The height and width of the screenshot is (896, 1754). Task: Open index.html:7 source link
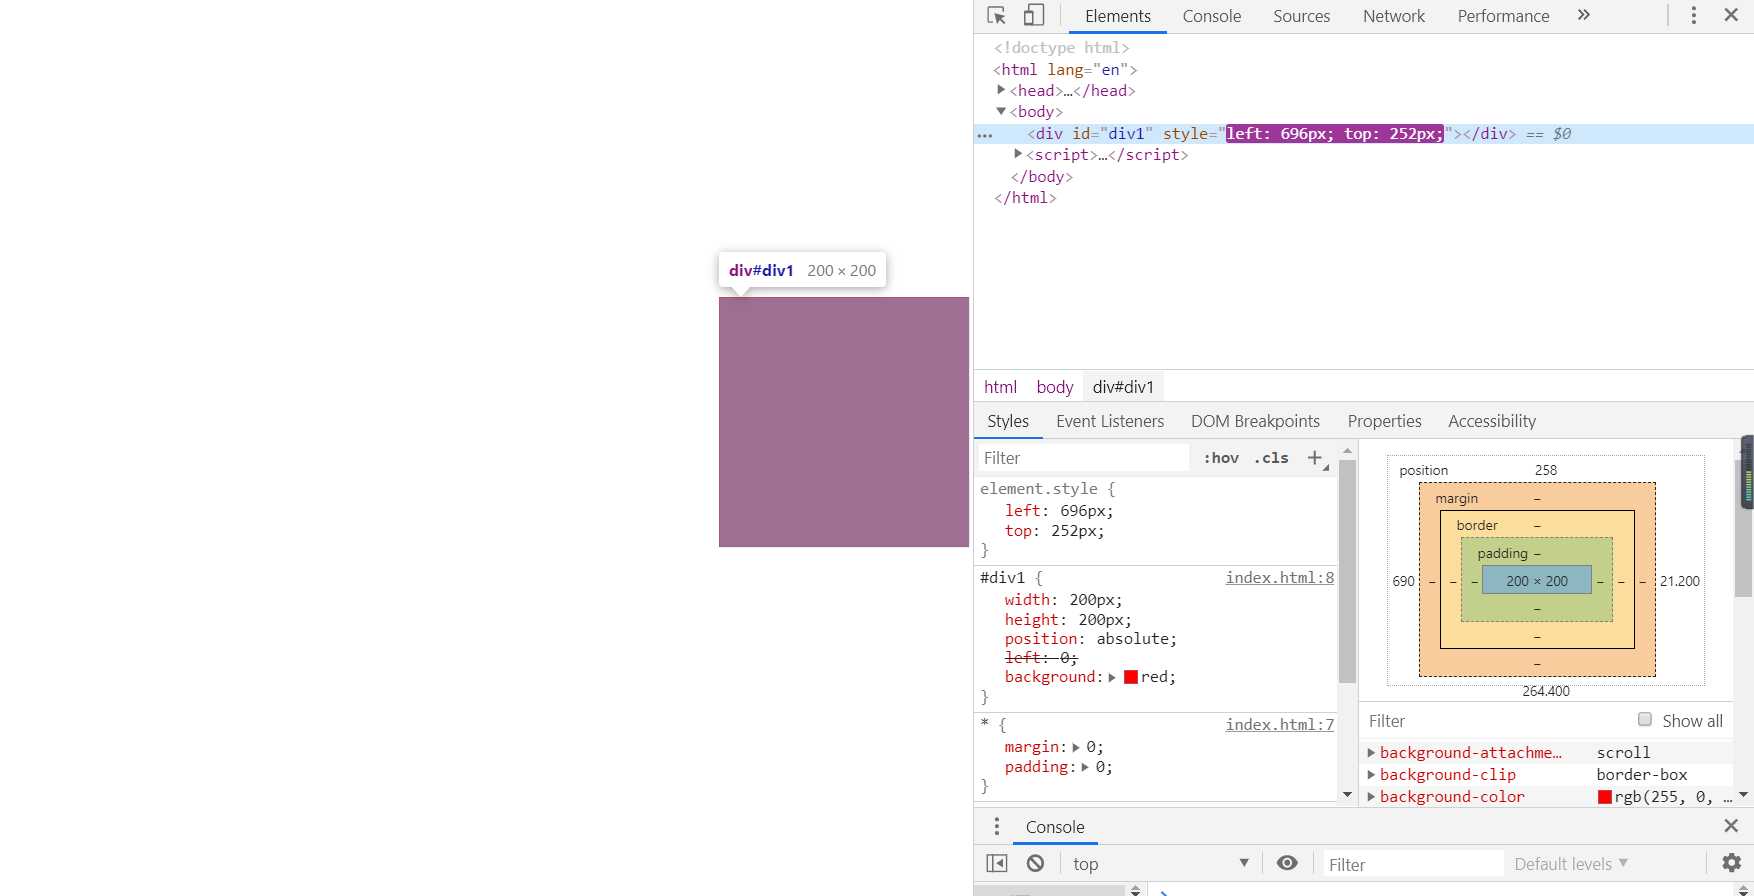point(1280,724)
